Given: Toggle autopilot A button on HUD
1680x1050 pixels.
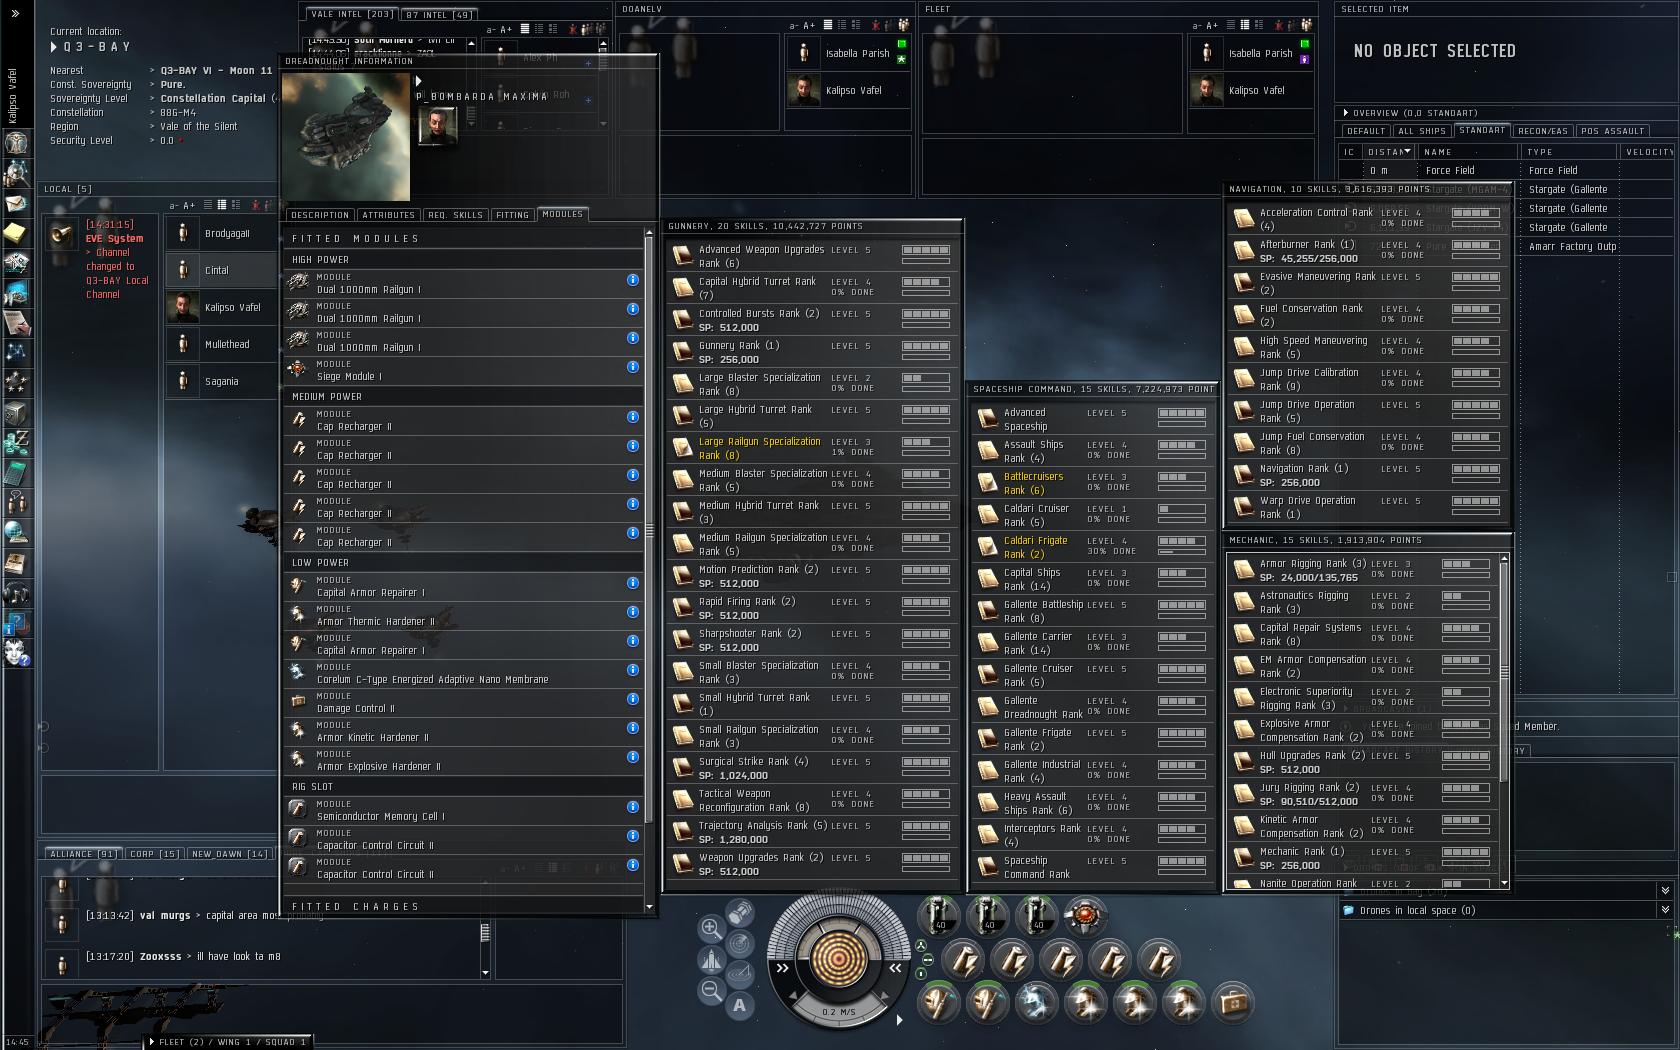Looking at the screenshot, I should click(x=740, y=1006).
